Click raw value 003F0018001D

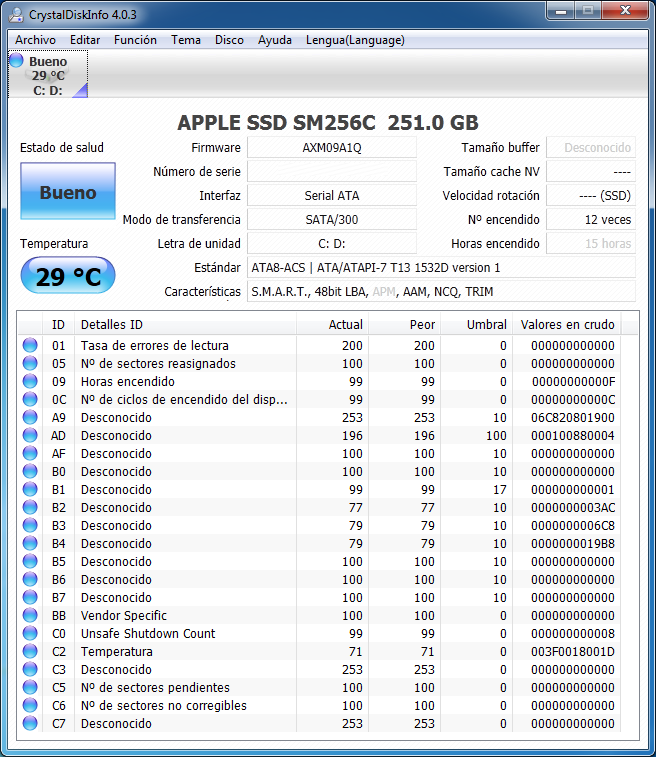pos(573,651)
